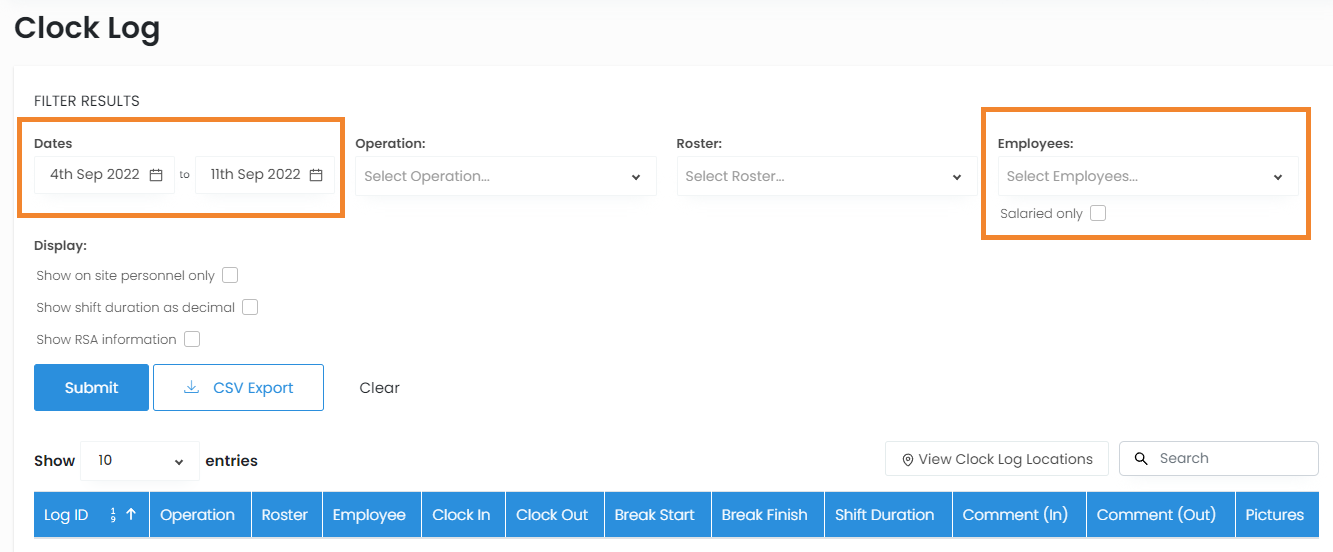Toggle Show shift duration as decimal
Screen dimensions: 1333x552
(x=250, y=307)
